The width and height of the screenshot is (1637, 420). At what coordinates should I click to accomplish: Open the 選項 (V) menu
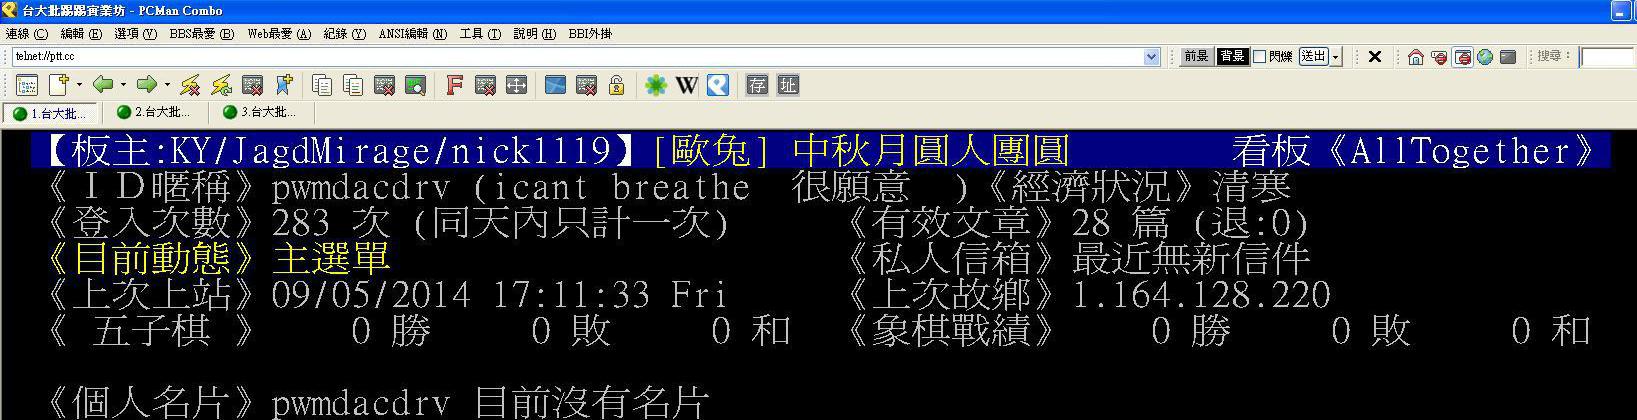tap(135, 33)
